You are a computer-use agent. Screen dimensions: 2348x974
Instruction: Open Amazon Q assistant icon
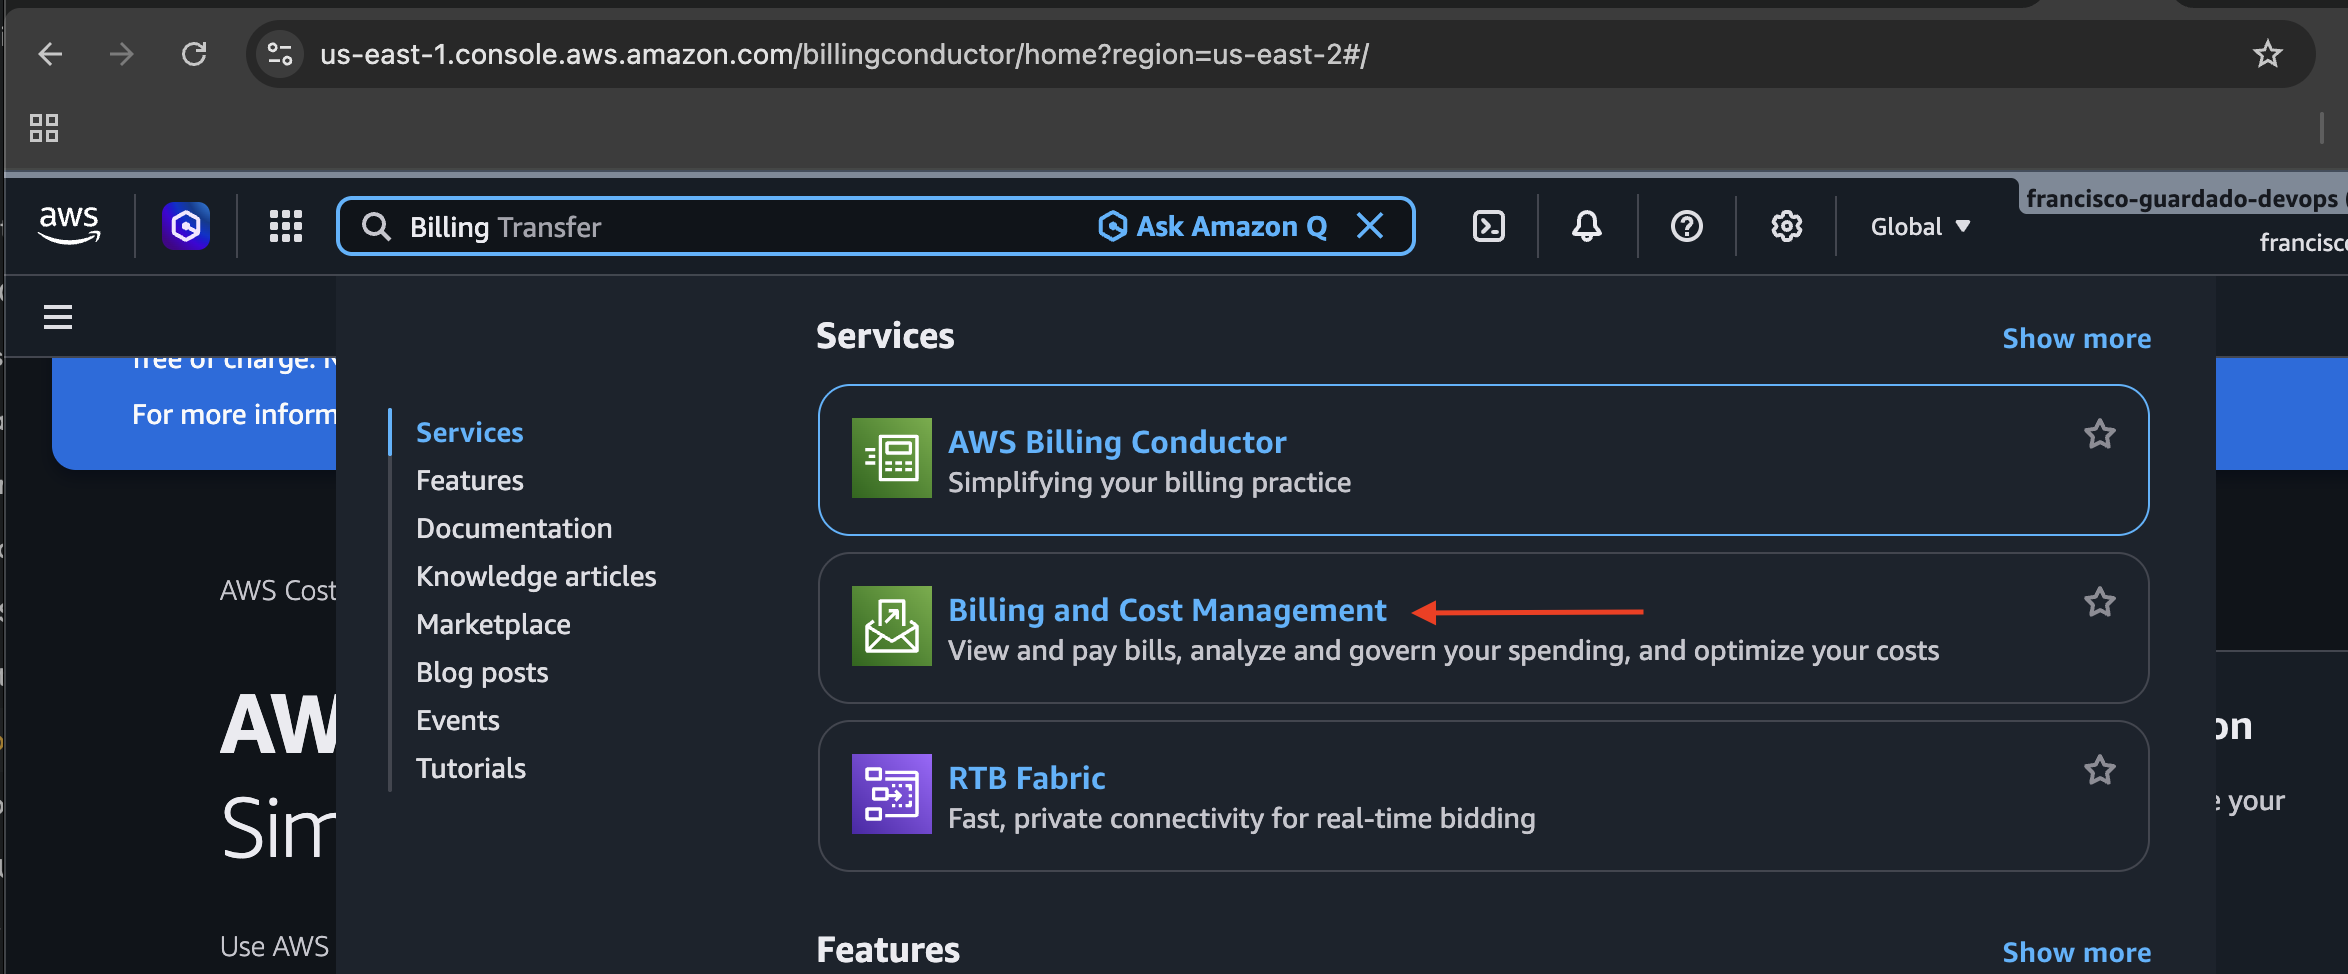click(x=186, y=226)
